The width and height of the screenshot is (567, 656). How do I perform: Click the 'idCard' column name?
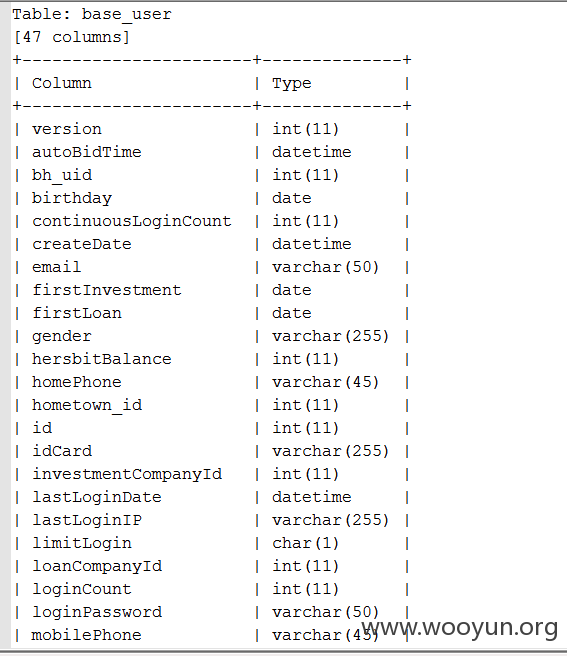click(x=62, y=451)
